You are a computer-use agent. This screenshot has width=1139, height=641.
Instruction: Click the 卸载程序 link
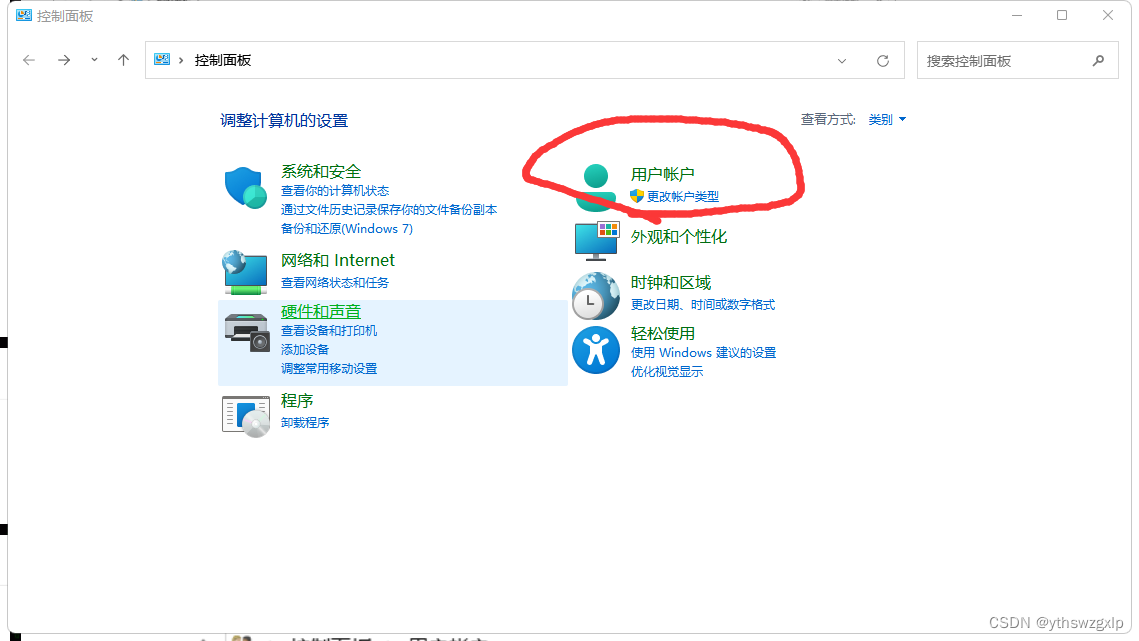click(x=305, y=422)
